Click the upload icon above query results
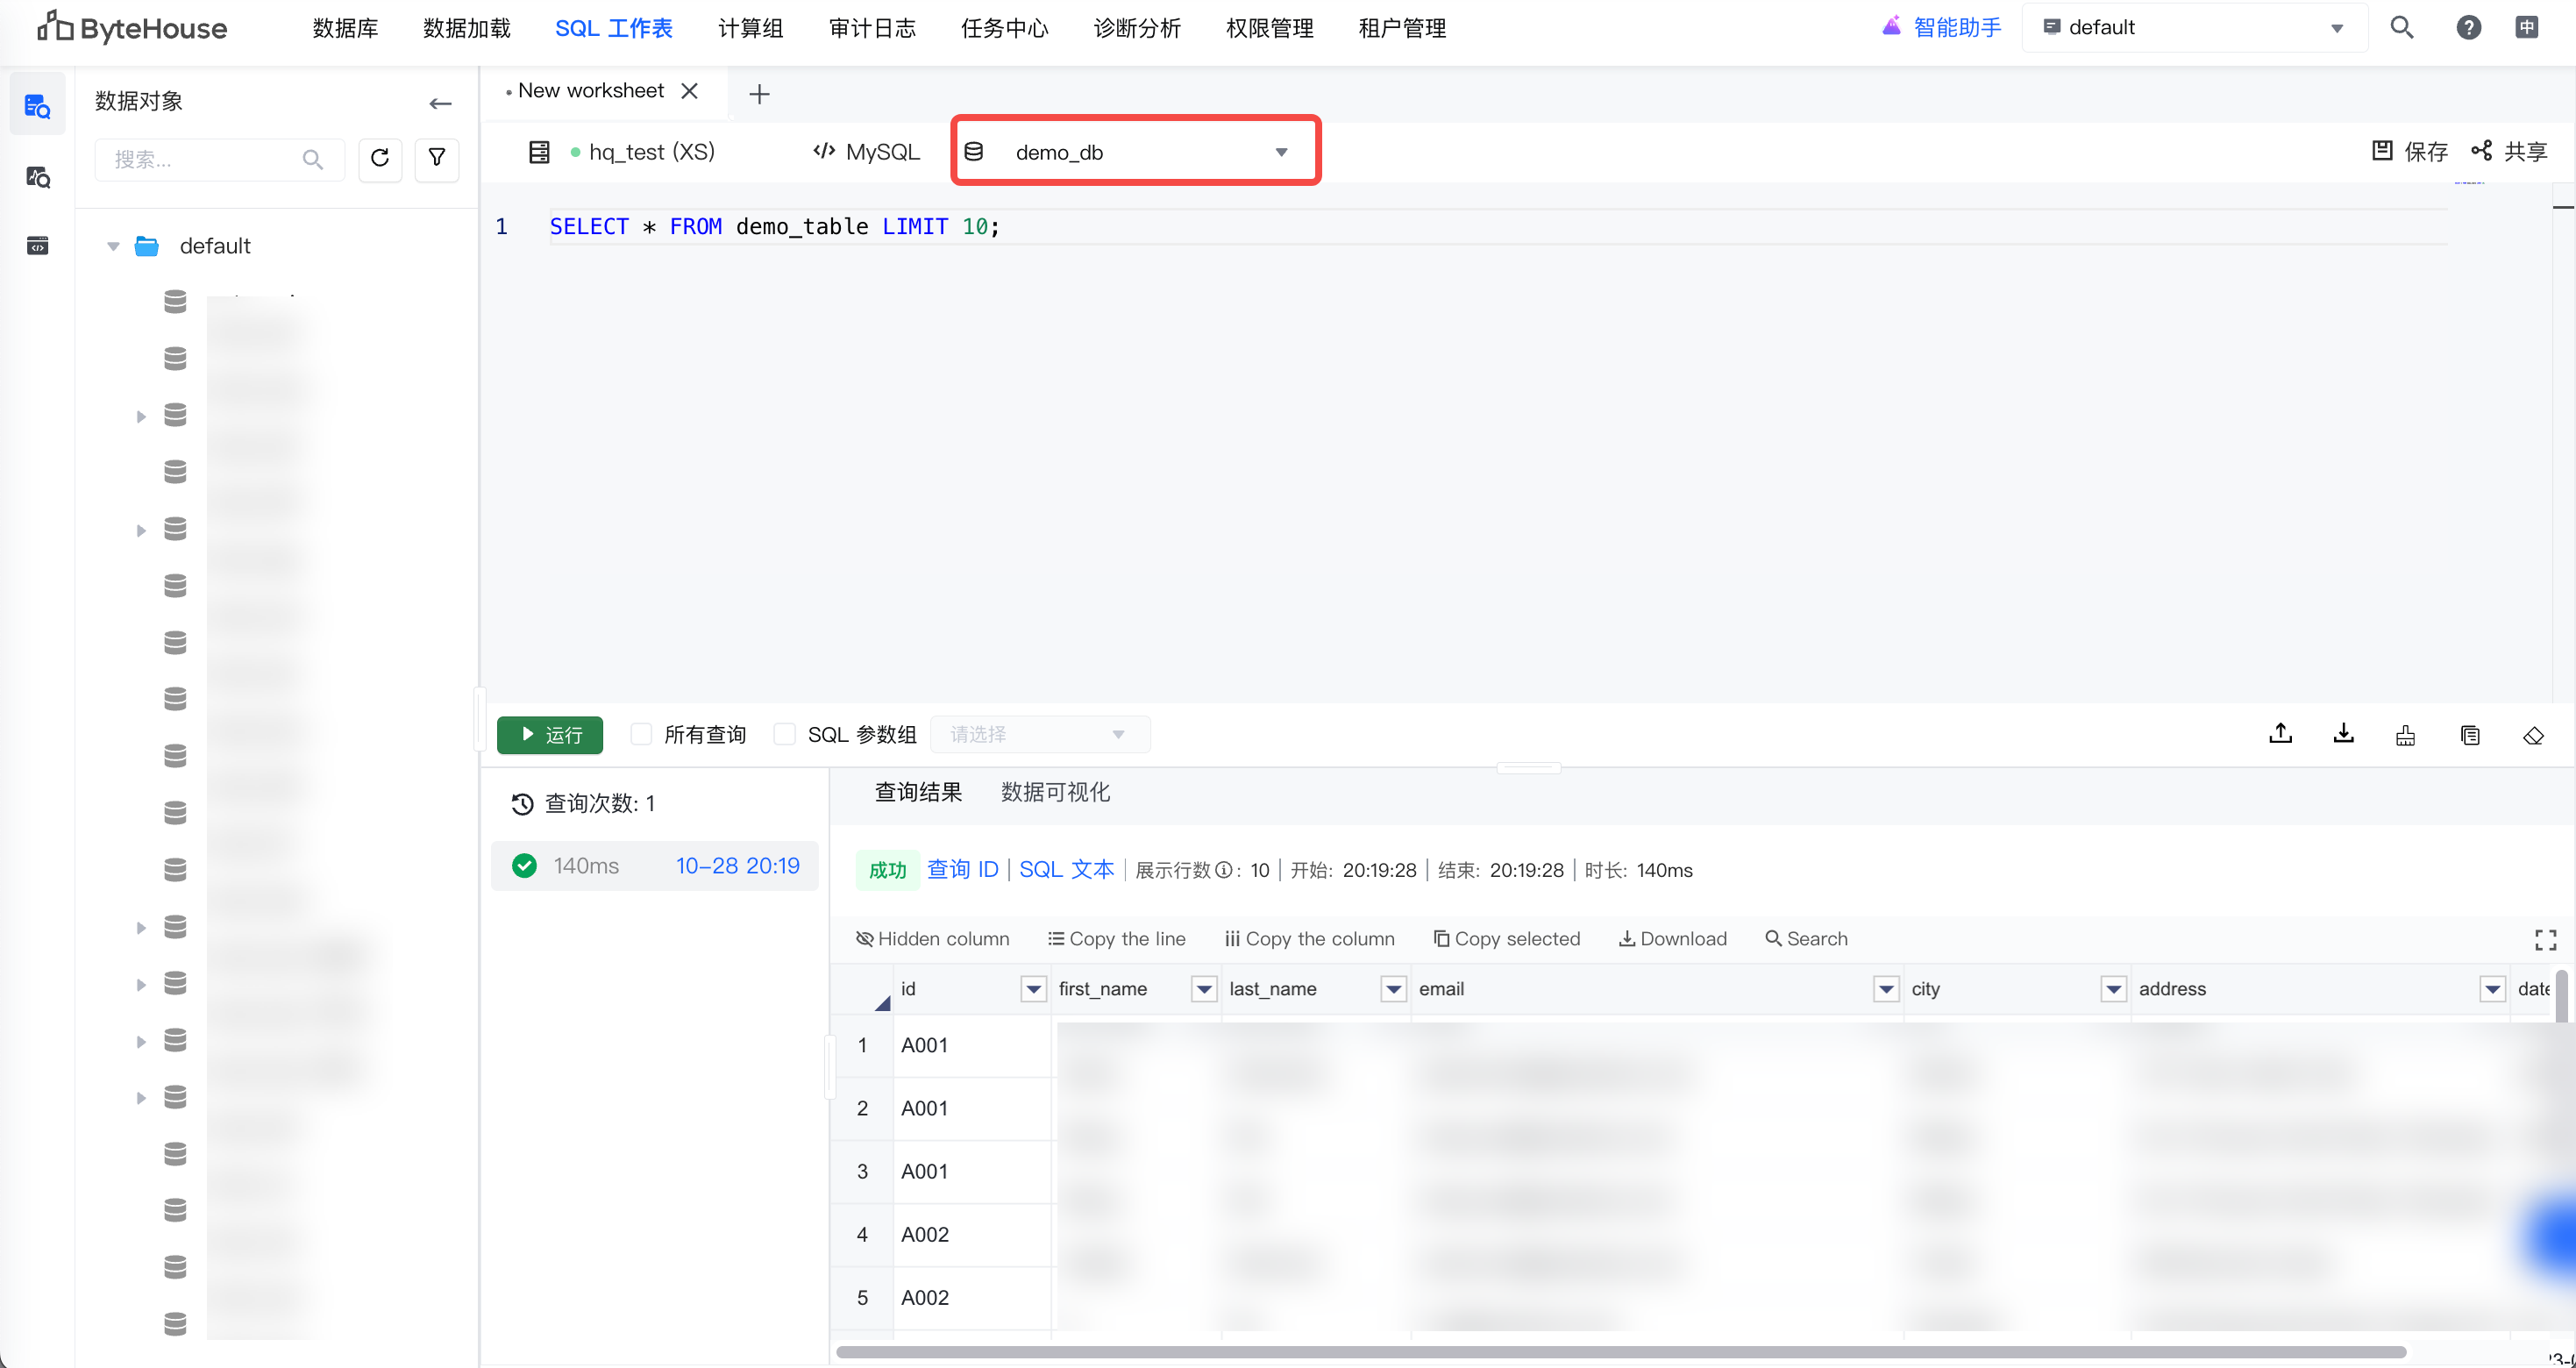This screenshot has width=2576, height=1368. [x=2280, y=734]
